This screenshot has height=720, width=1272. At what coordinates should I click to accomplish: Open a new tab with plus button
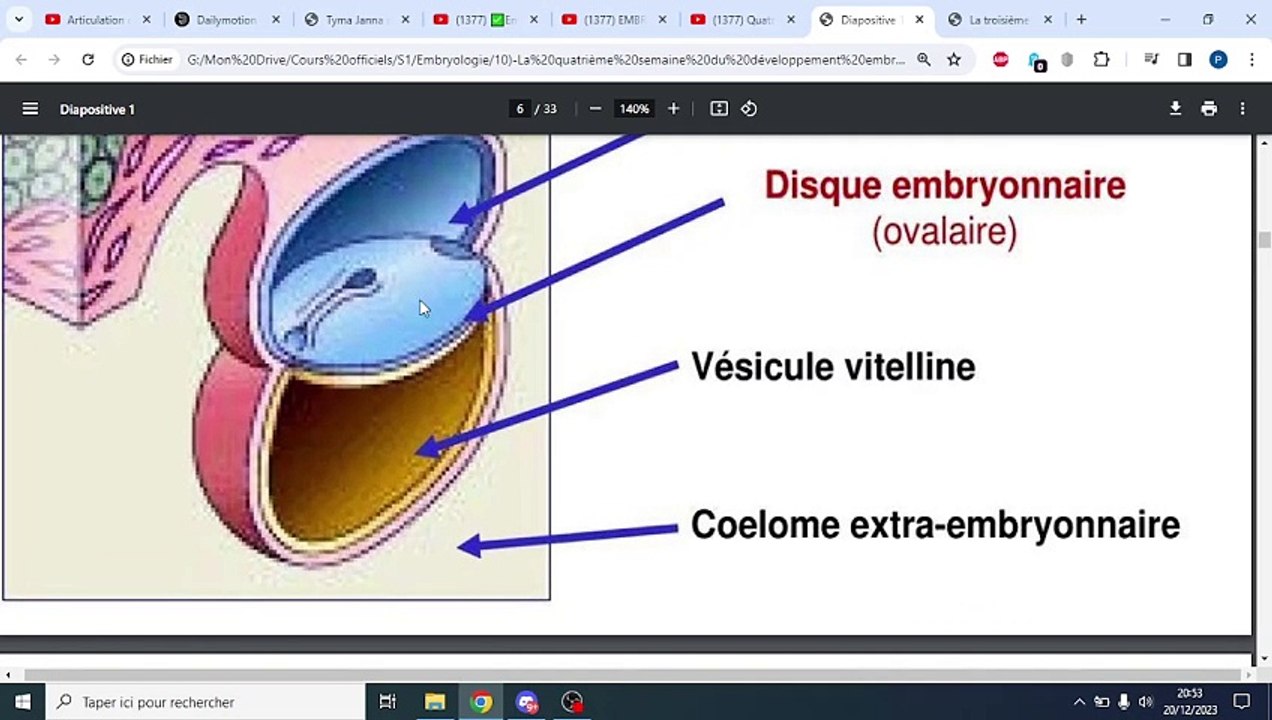[1081, 19]
